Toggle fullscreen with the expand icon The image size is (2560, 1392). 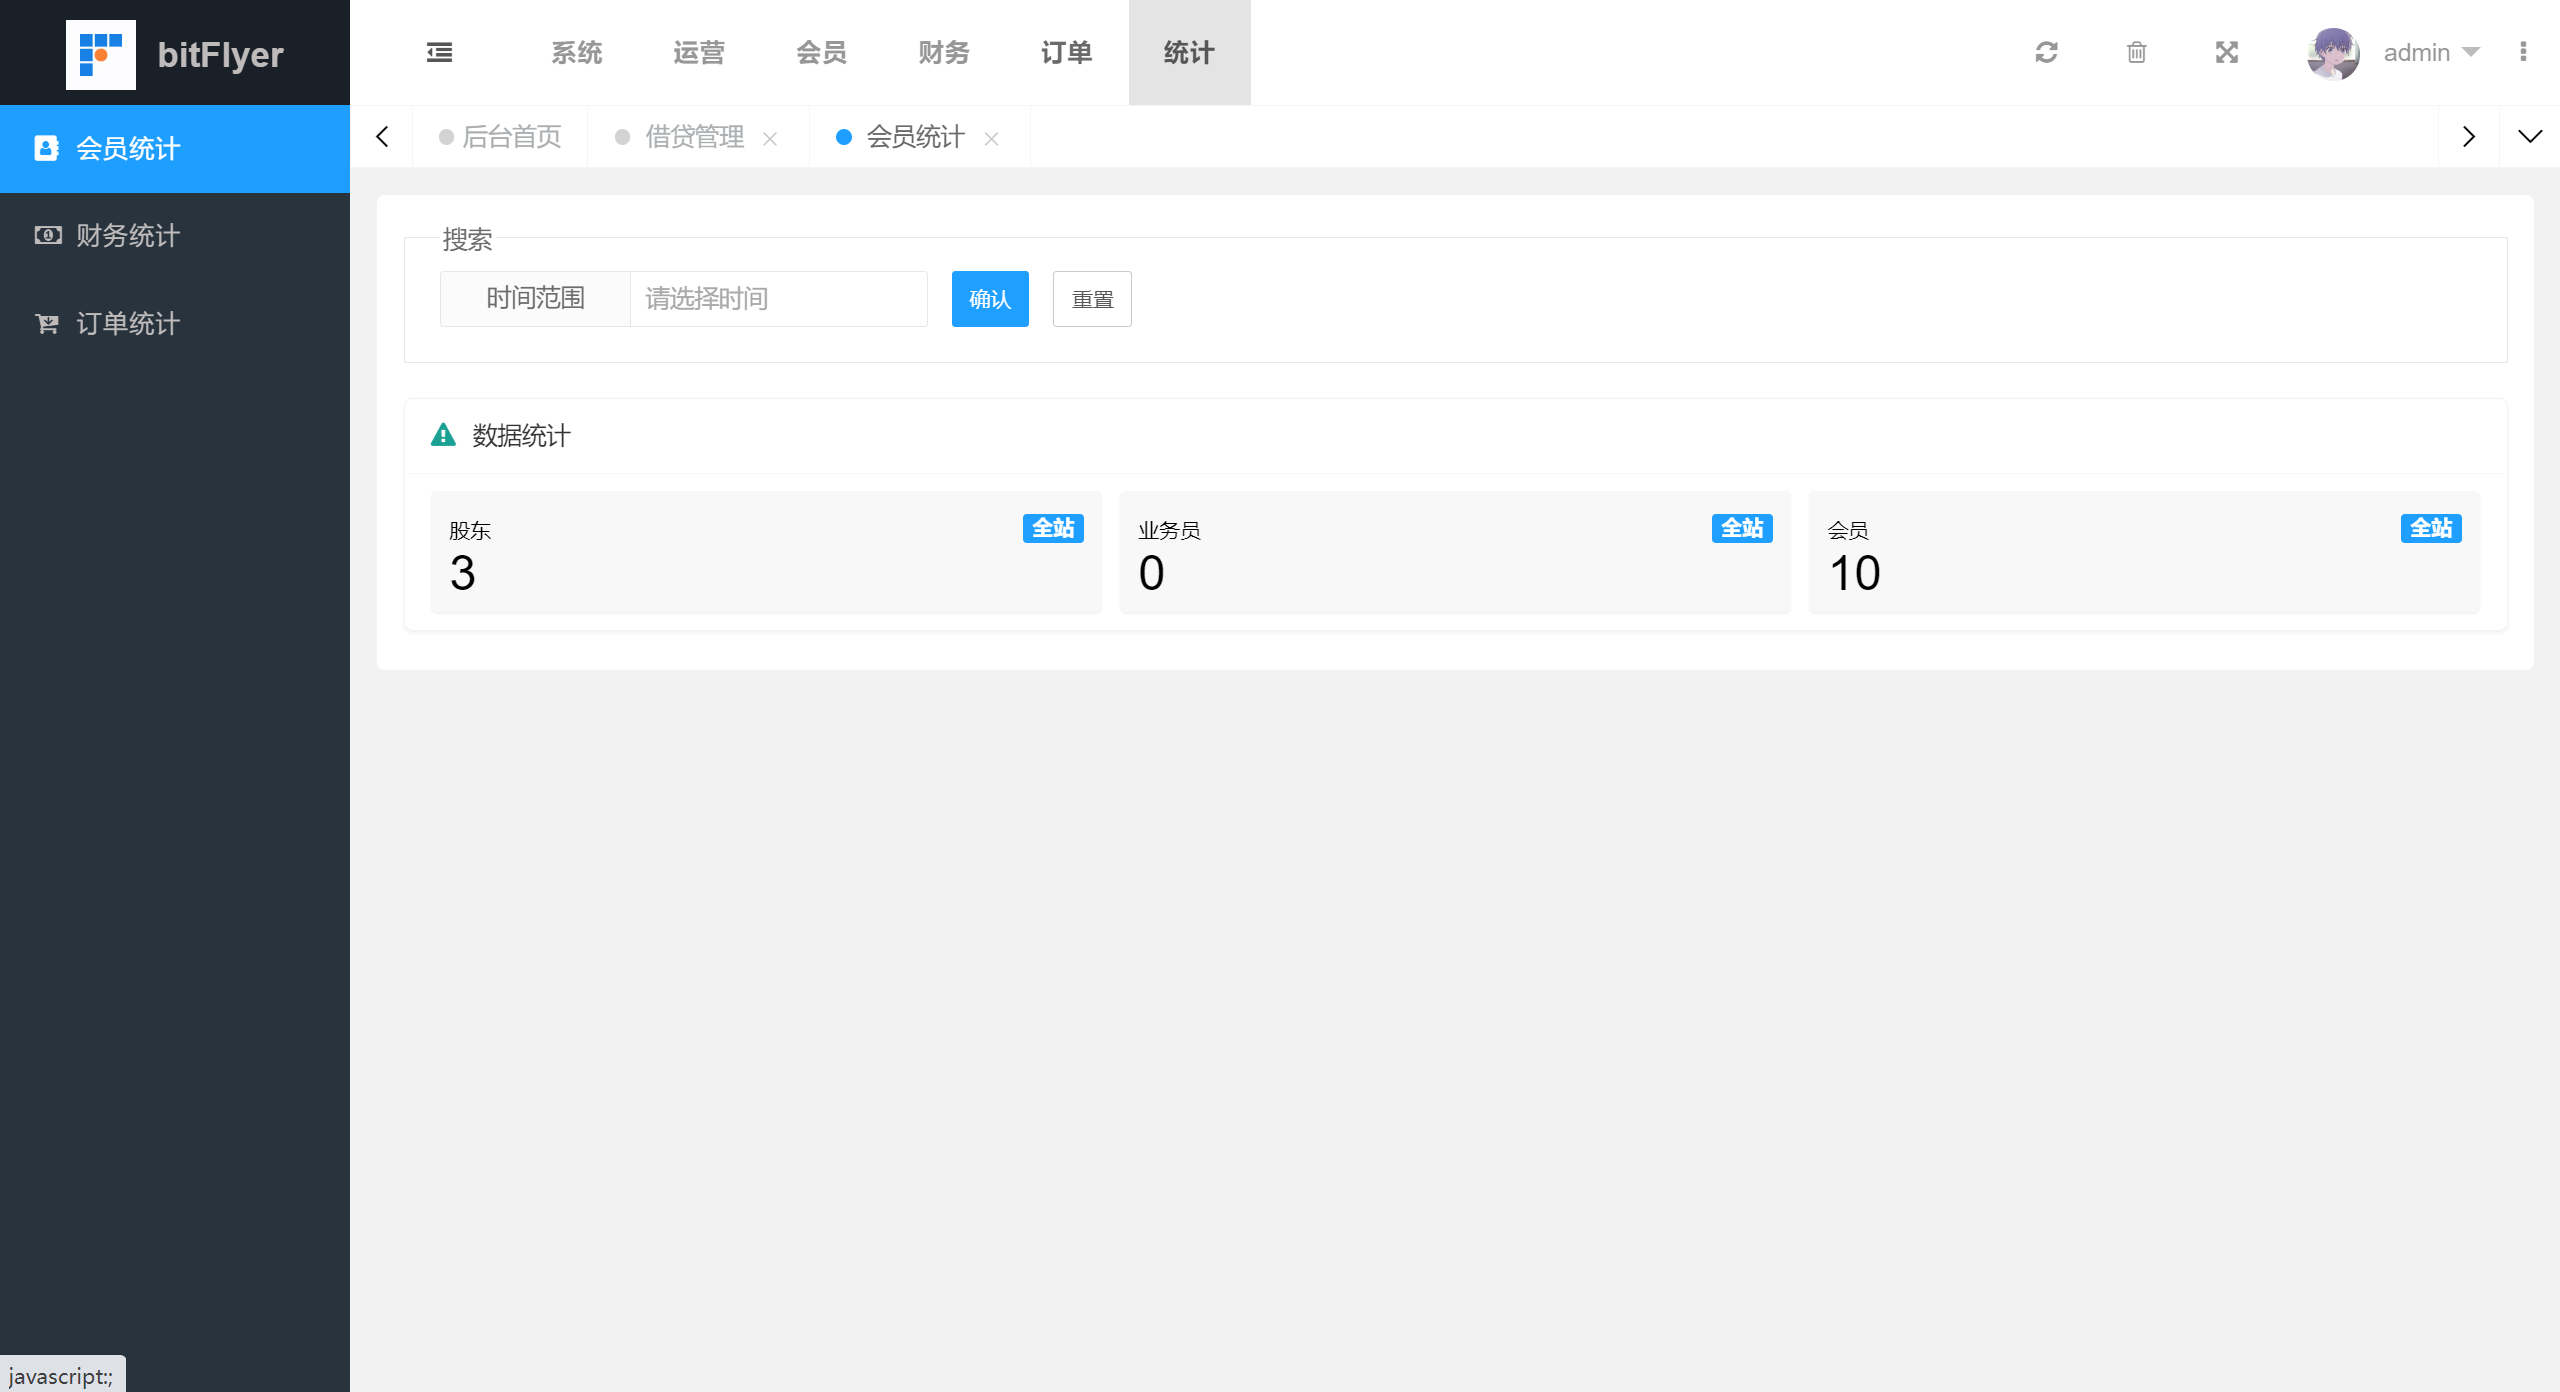pyautogui.click(x=2227, y=53)
